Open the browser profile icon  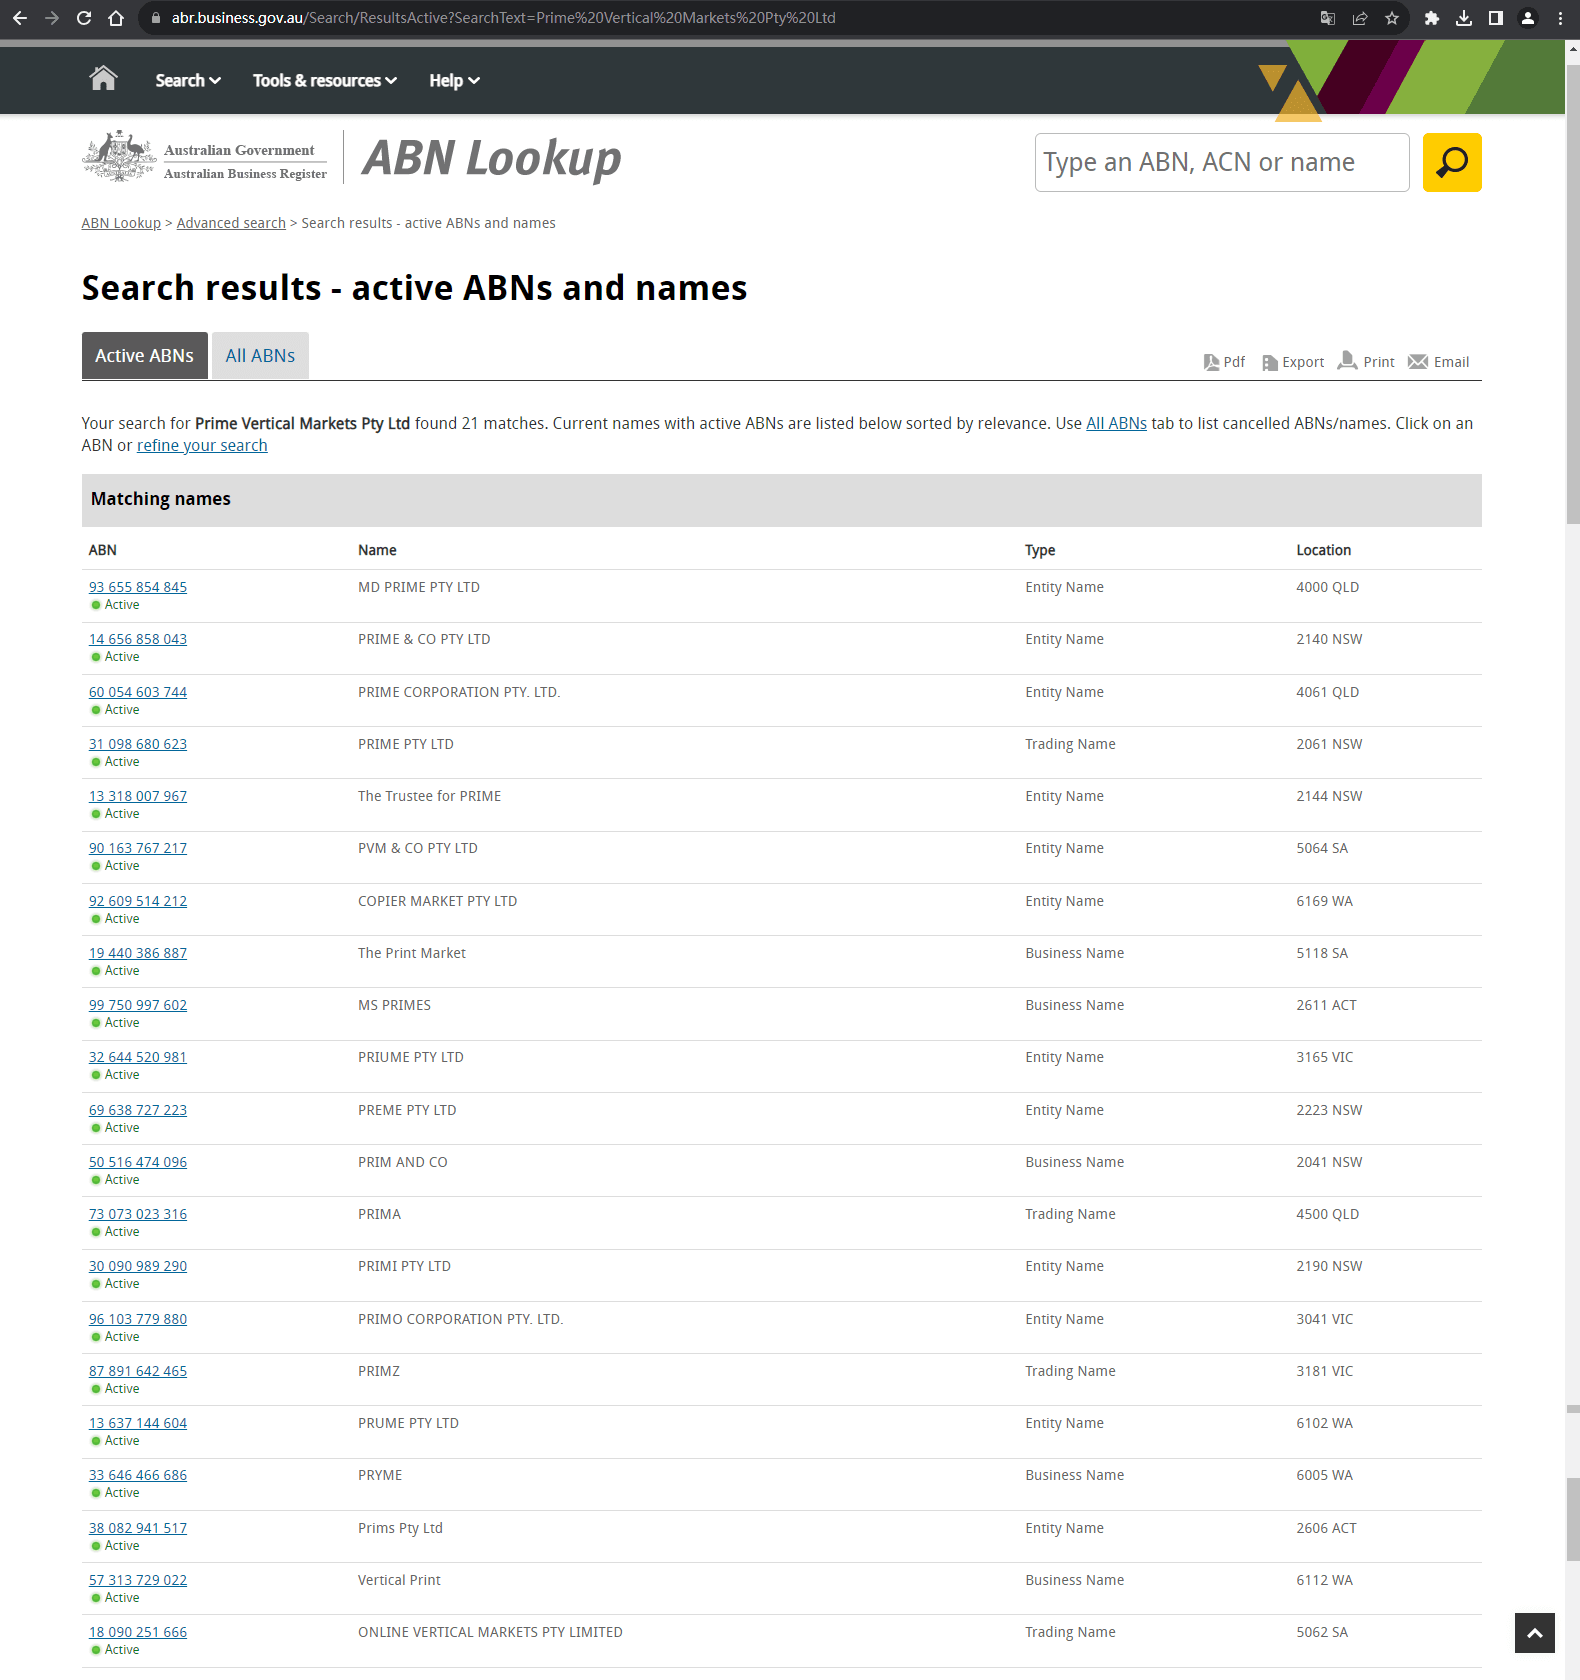1528,18
